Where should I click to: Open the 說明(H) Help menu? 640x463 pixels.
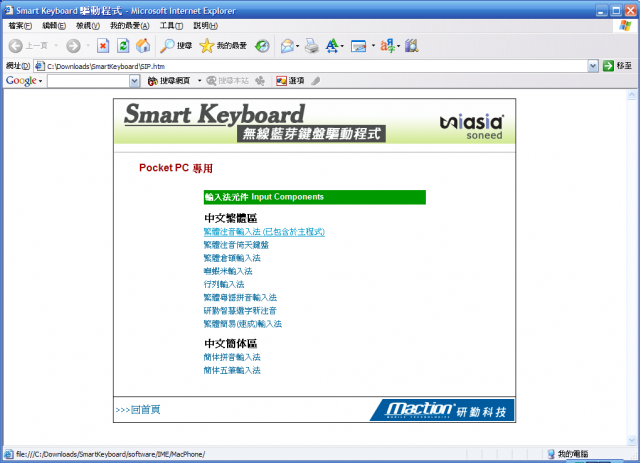click(205, 26)
